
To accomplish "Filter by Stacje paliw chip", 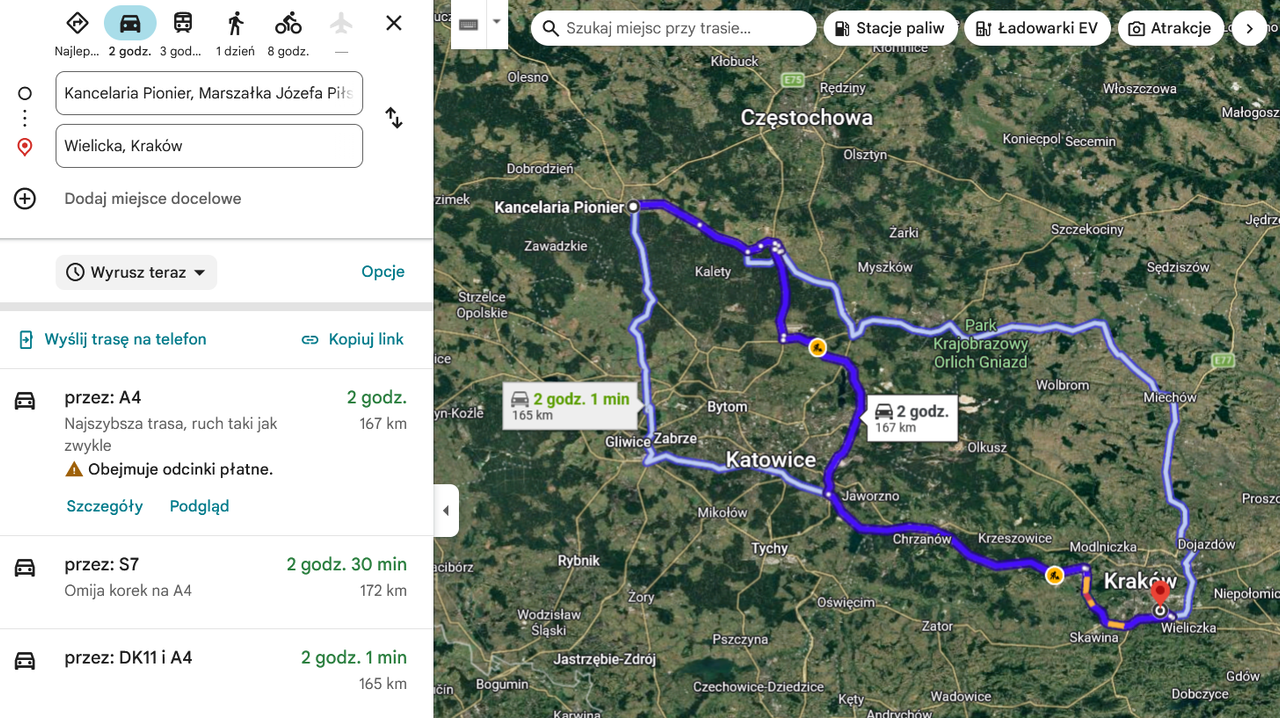I will pyautogui.click(x=890, y=29).
